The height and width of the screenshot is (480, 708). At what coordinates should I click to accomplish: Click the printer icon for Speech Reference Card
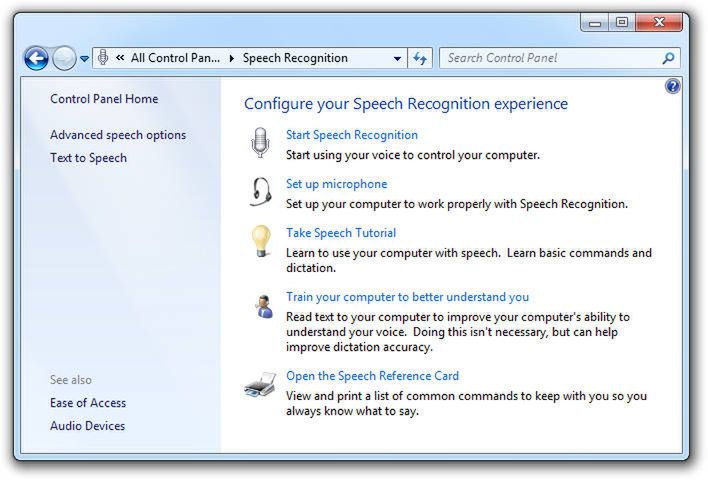coord(260,385)
